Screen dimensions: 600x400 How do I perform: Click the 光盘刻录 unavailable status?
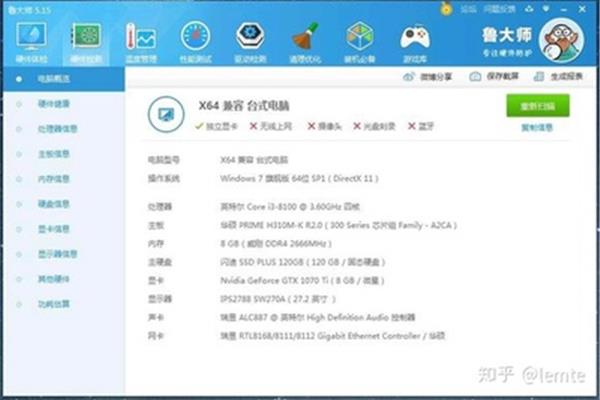click(x=374, y=126)
